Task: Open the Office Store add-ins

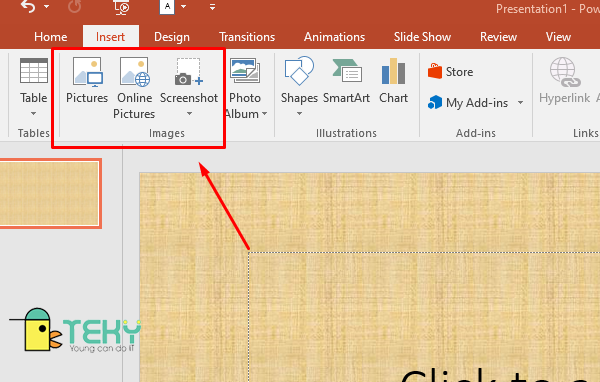Action: 451,72
